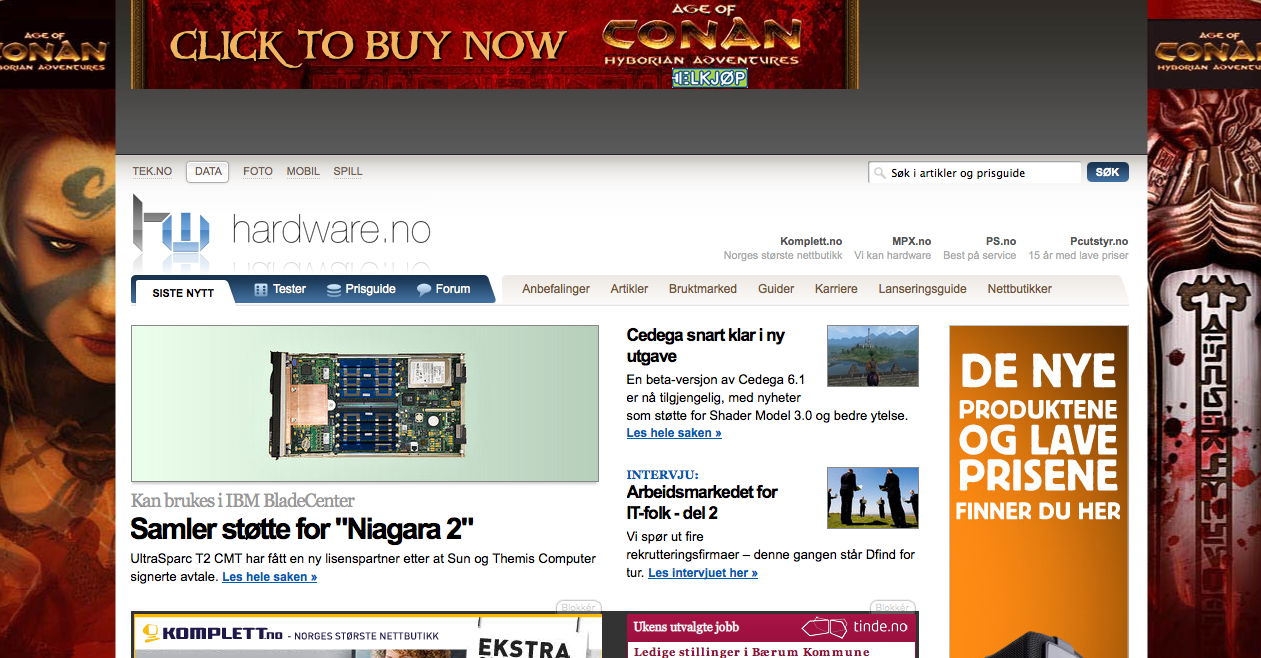Open the Anbefalinger menu item
The width and height of the screenshot is (1261, 658).
pyautogui.click(x=556, y=289)
